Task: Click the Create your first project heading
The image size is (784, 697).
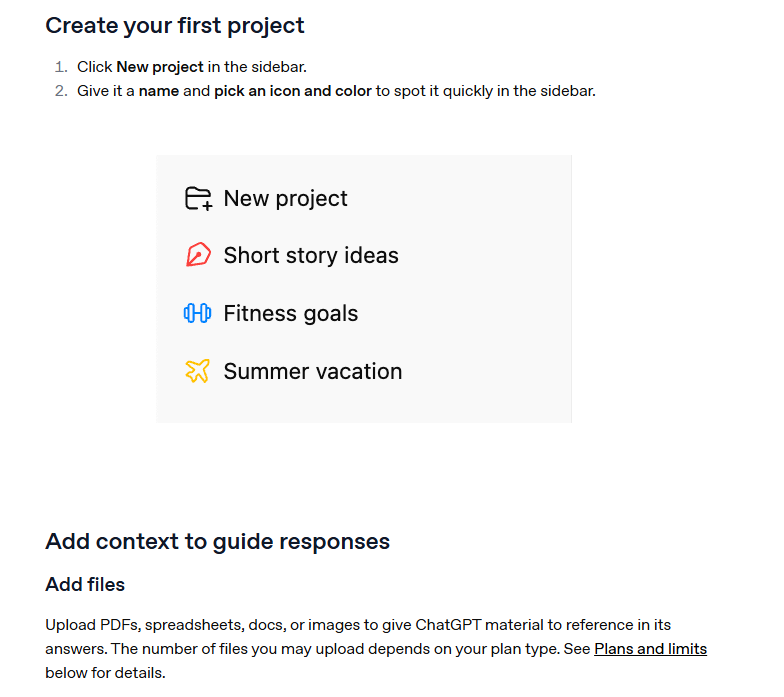Action: [174, 26]
